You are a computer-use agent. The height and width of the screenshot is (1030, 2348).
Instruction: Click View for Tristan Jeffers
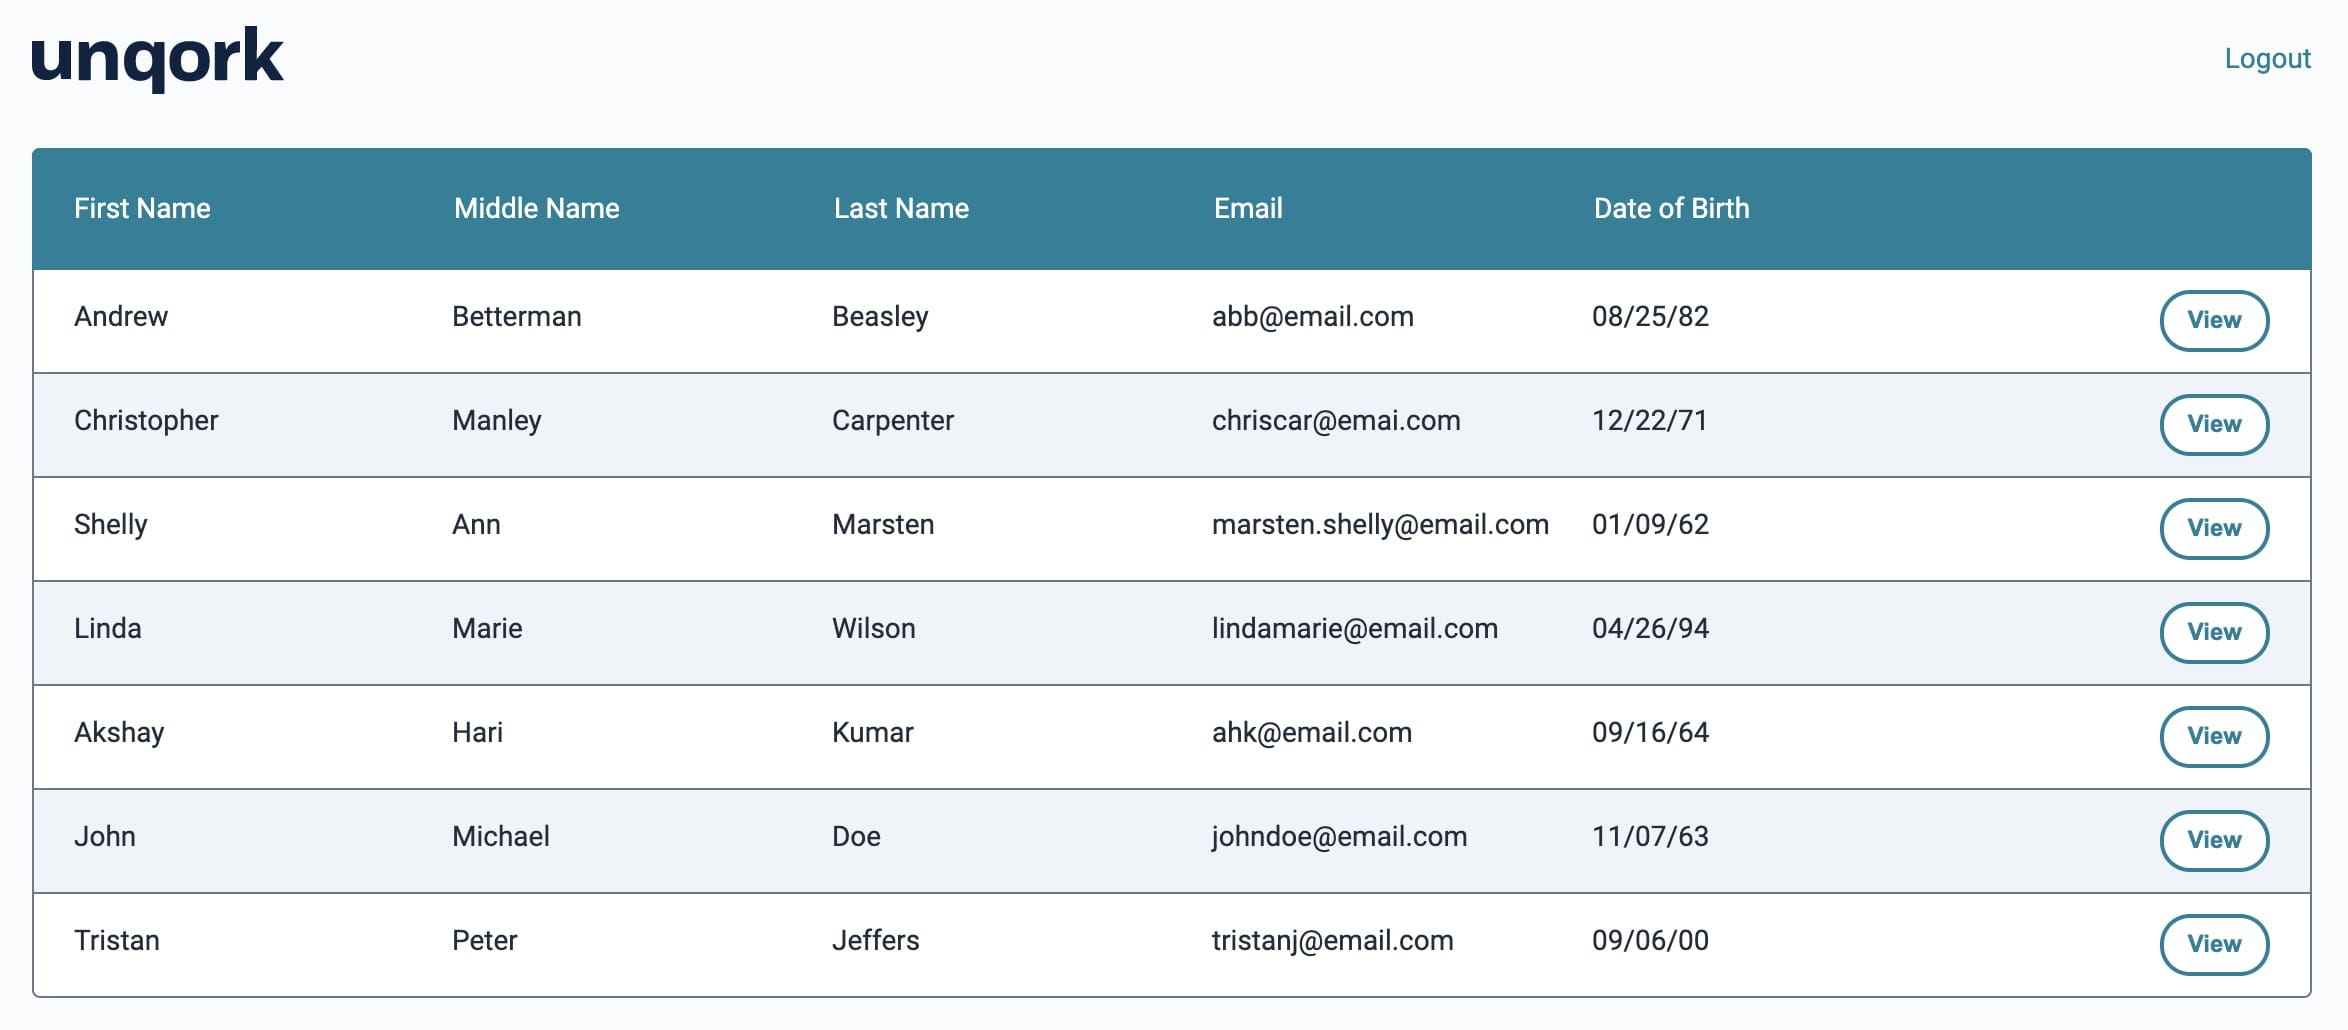[x=2214, y=945]
